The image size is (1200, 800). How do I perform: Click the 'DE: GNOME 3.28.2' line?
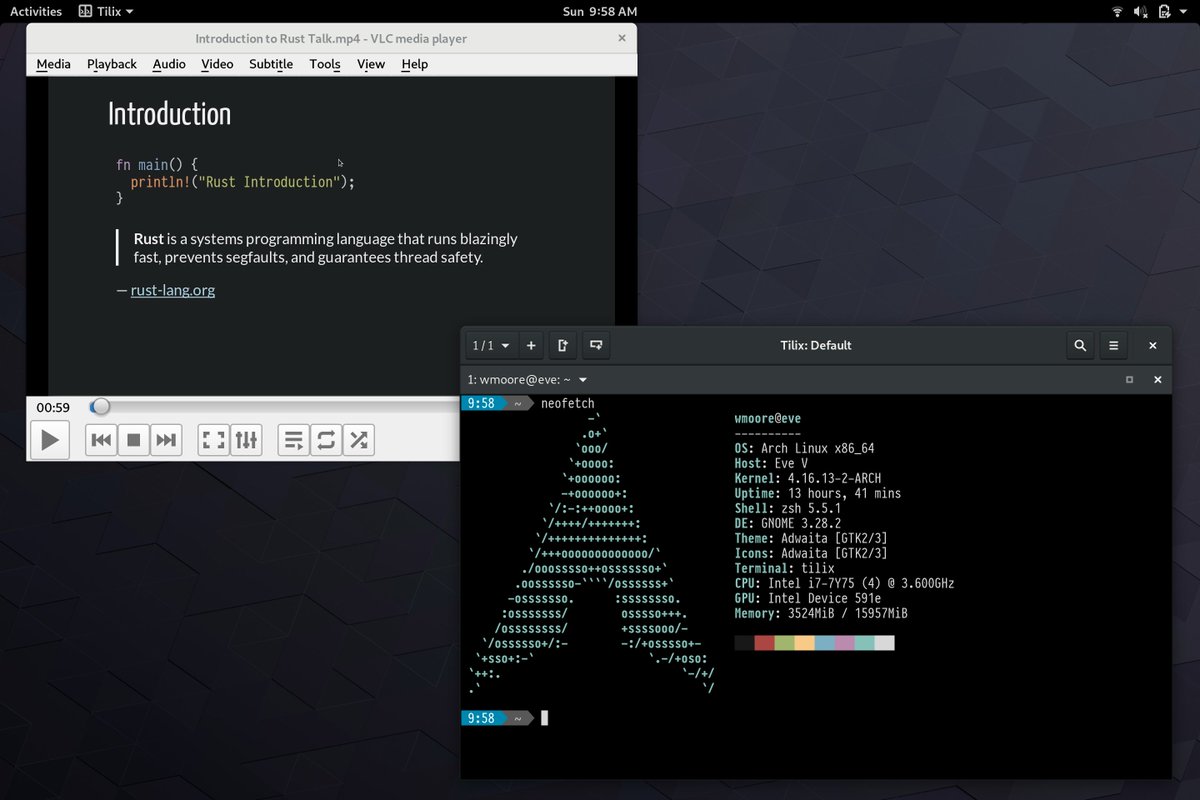click(x=788, y=524)
